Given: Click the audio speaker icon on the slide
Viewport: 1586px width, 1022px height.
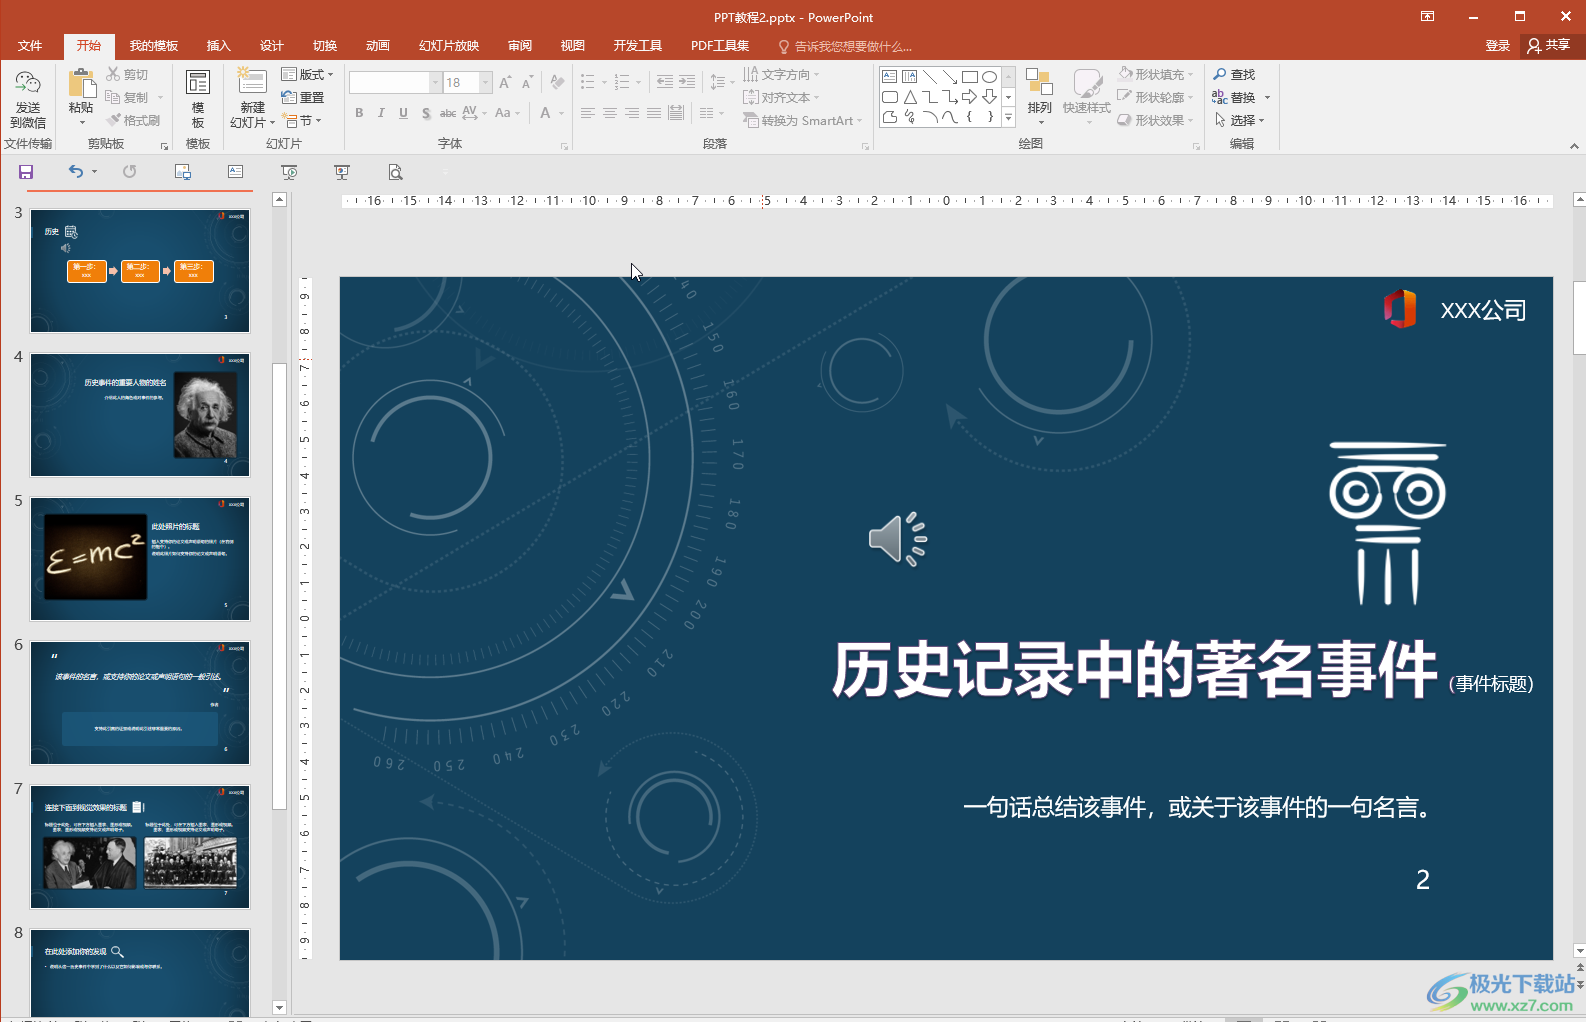Looking at the screenshot, I should coord(897,540).
